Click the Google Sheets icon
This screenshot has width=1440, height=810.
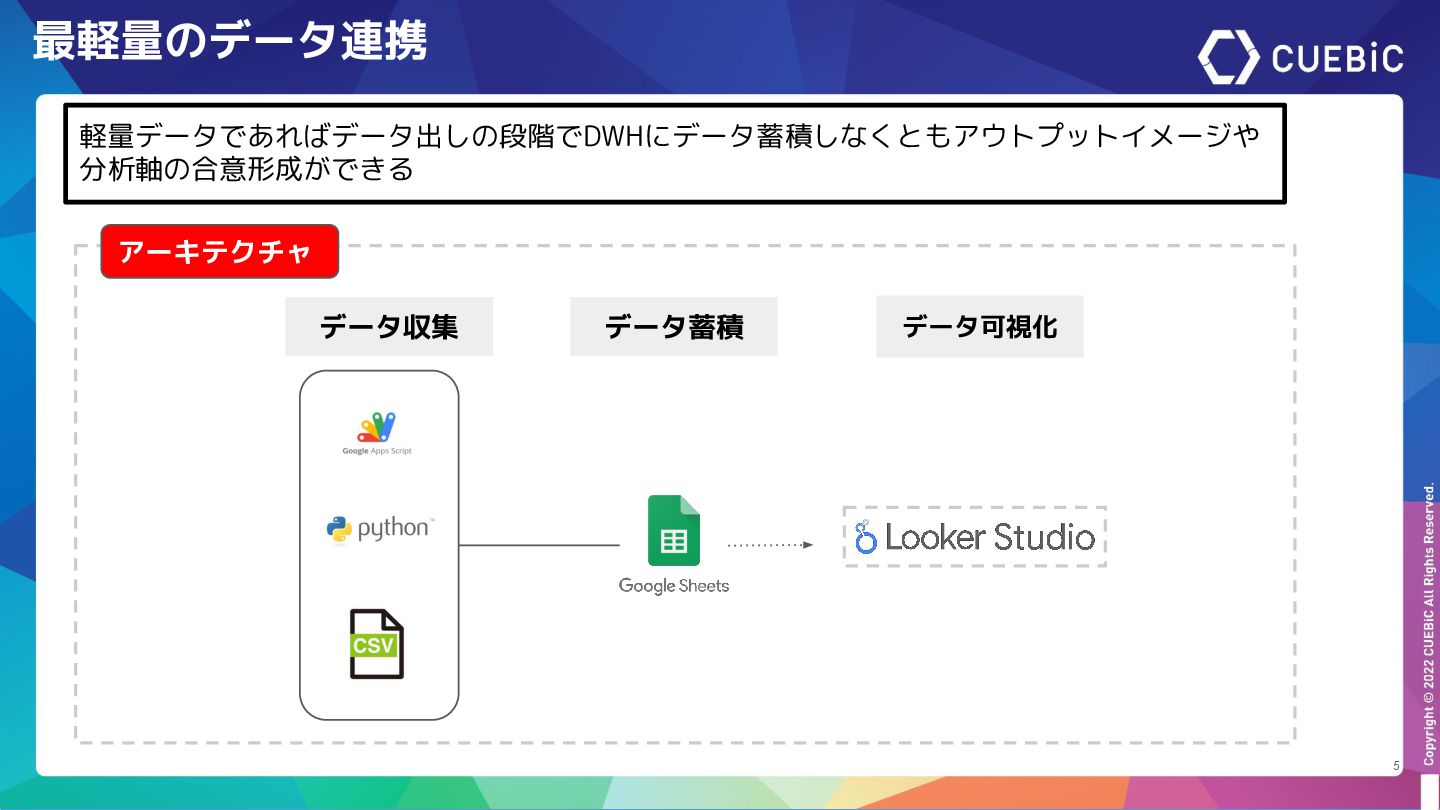[x=674, y=530]
